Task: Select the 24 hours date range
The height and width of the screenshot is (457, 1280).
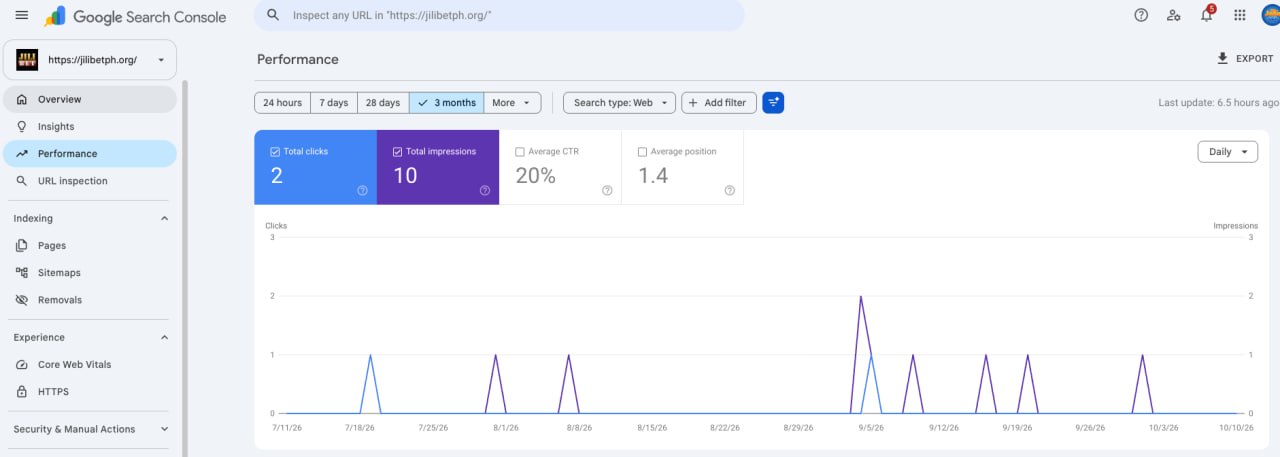Action: [282, 103]
